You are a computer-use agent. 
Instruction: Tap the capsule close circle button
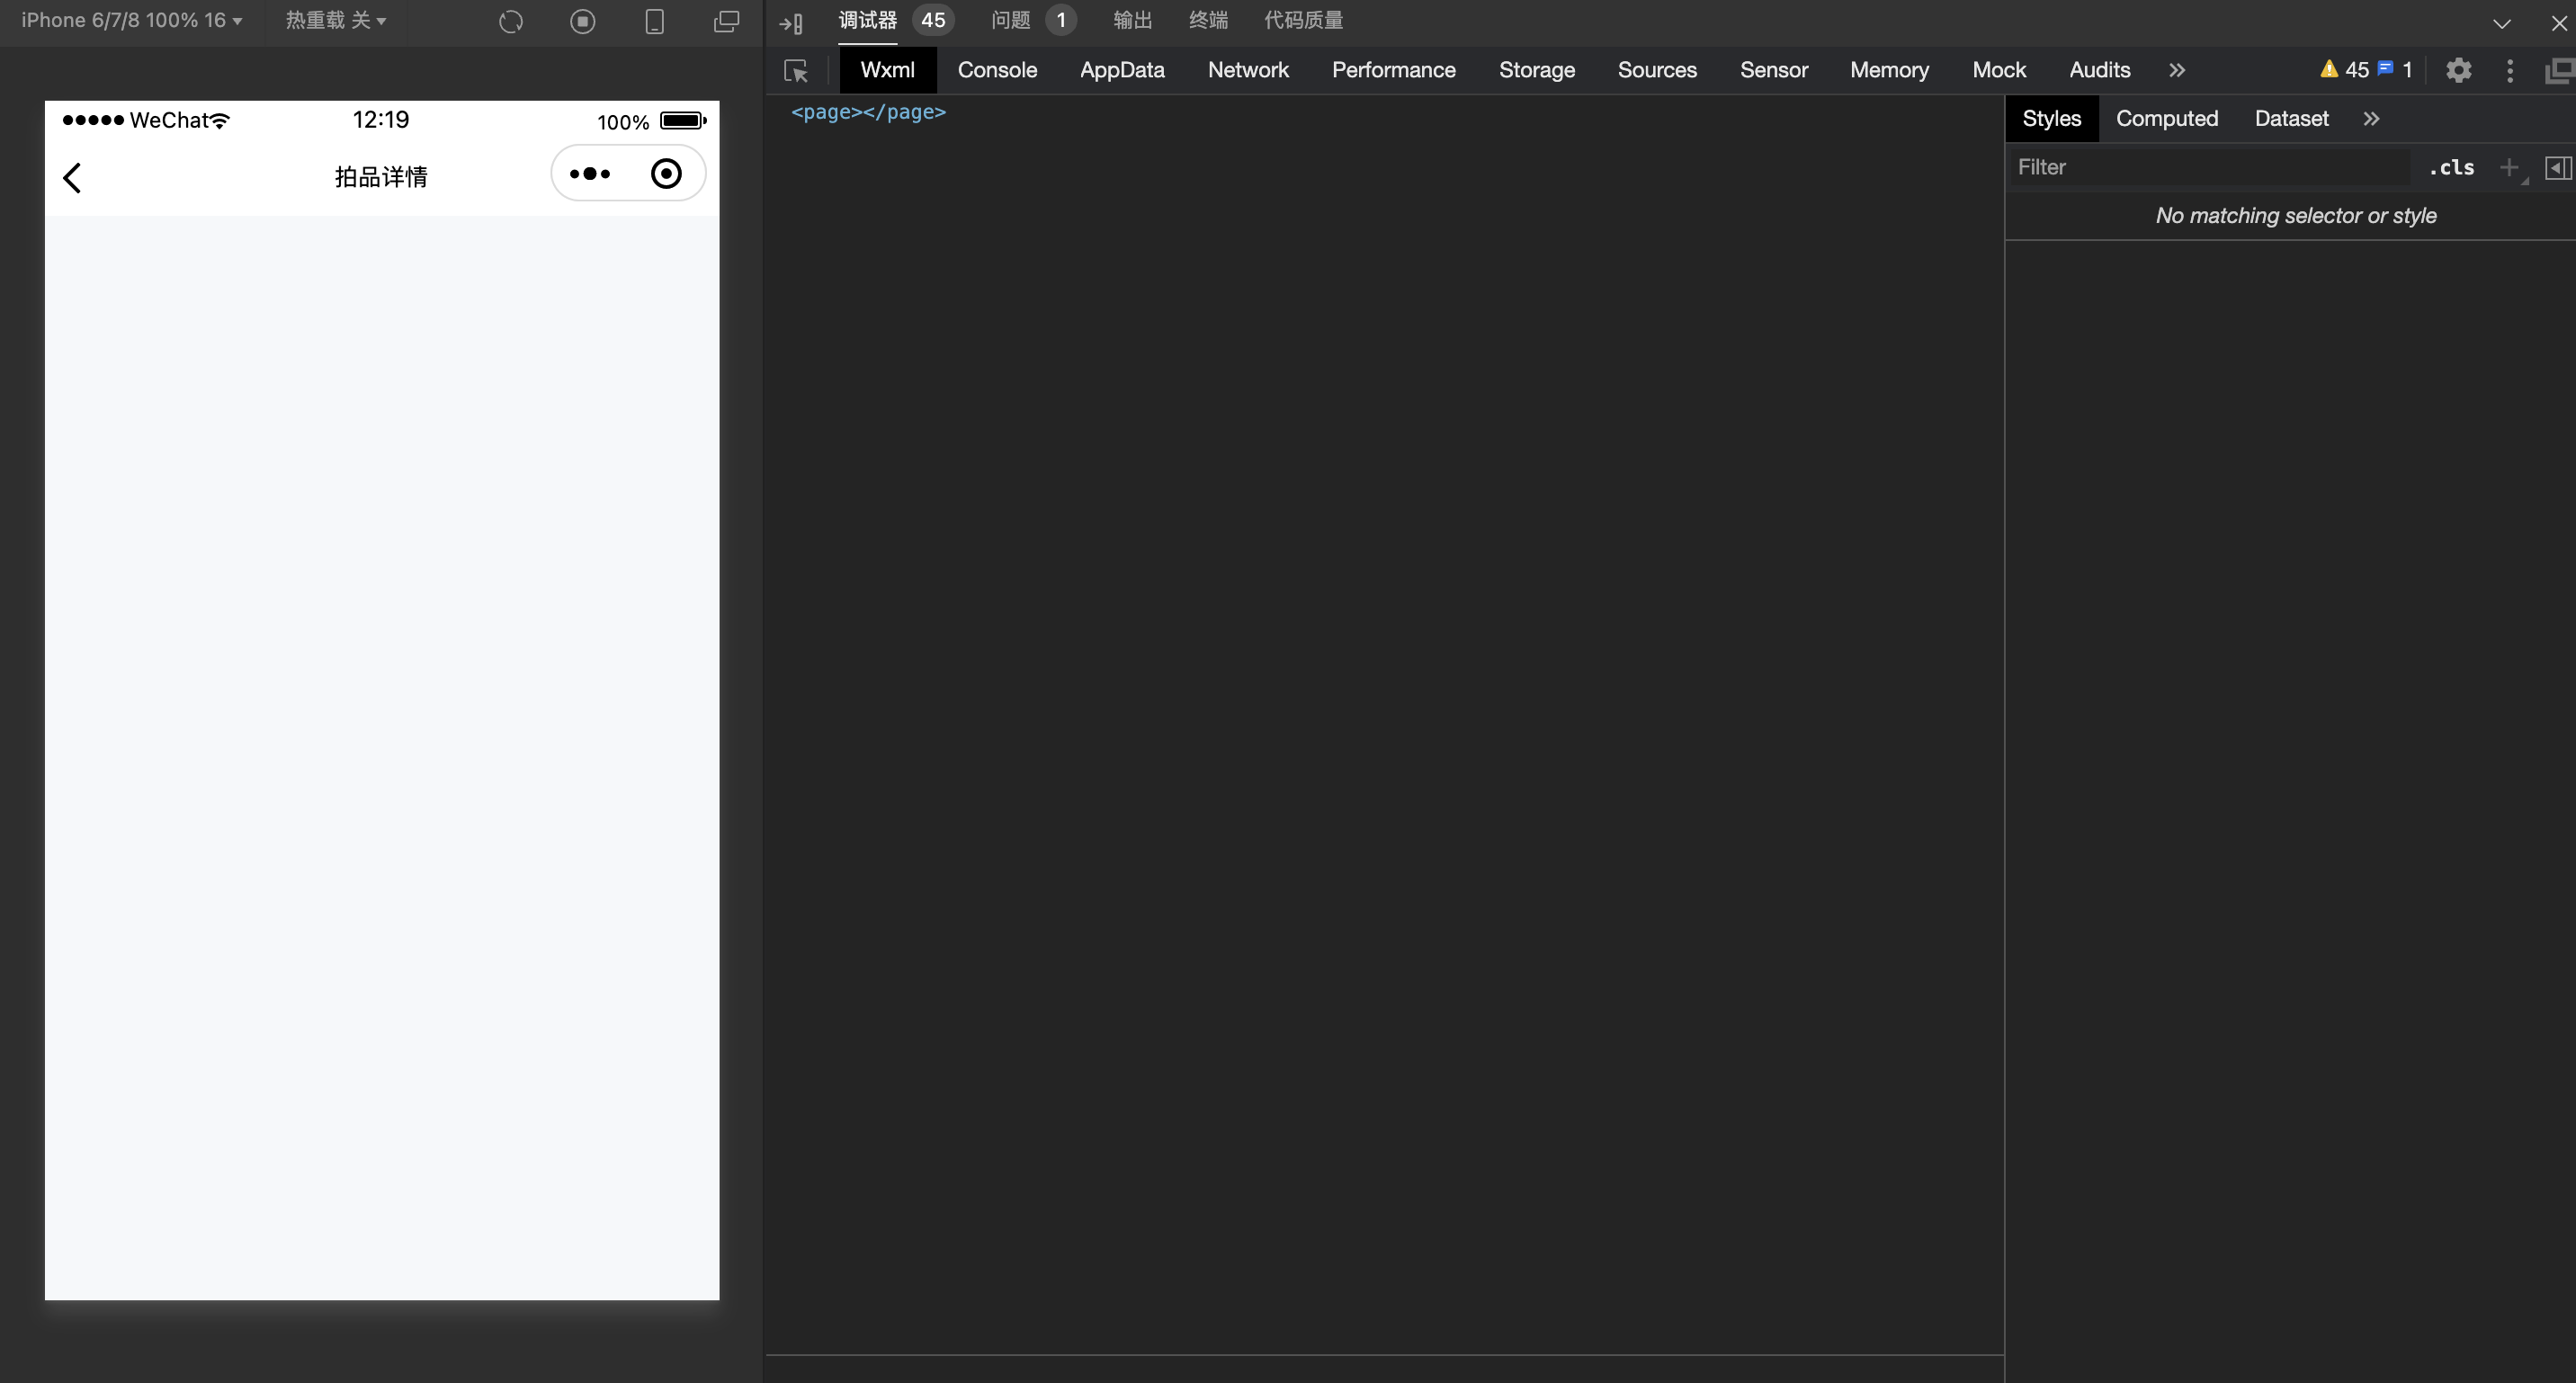coord(666,174)
